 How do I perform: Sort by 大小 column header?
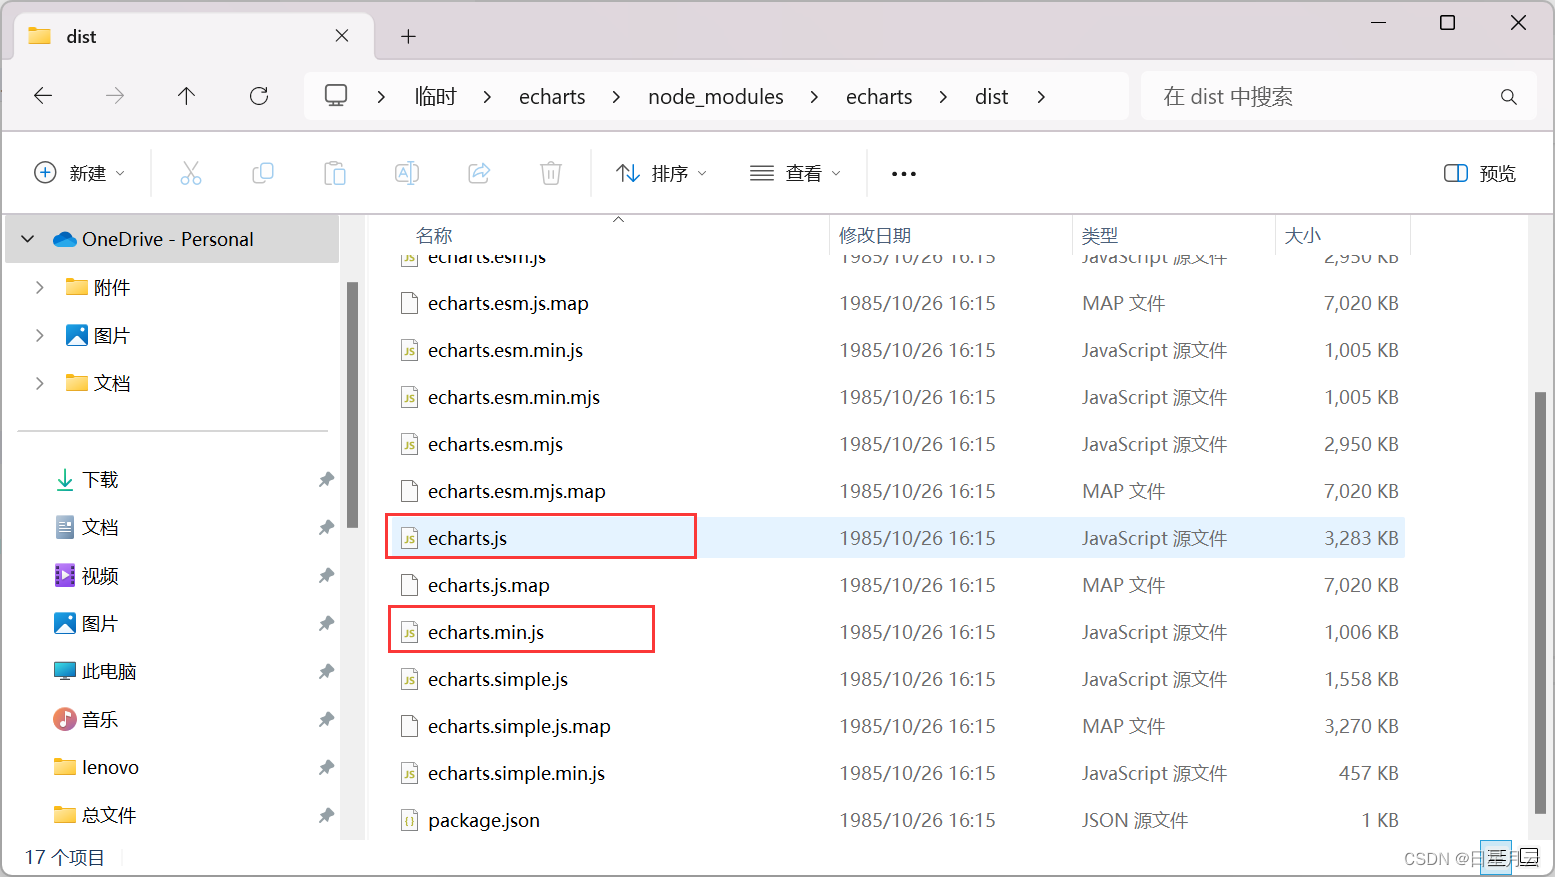(x=1303, y=235)
